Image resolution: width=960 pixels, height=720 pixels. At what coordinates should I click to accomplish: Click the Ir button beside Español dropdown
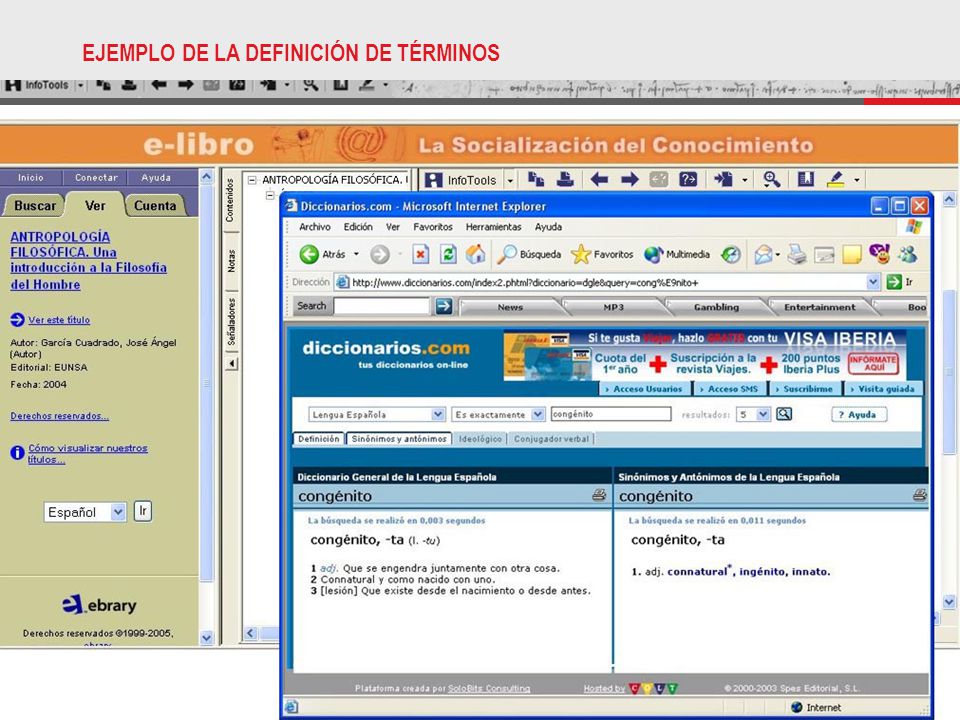tap(143, 511)
